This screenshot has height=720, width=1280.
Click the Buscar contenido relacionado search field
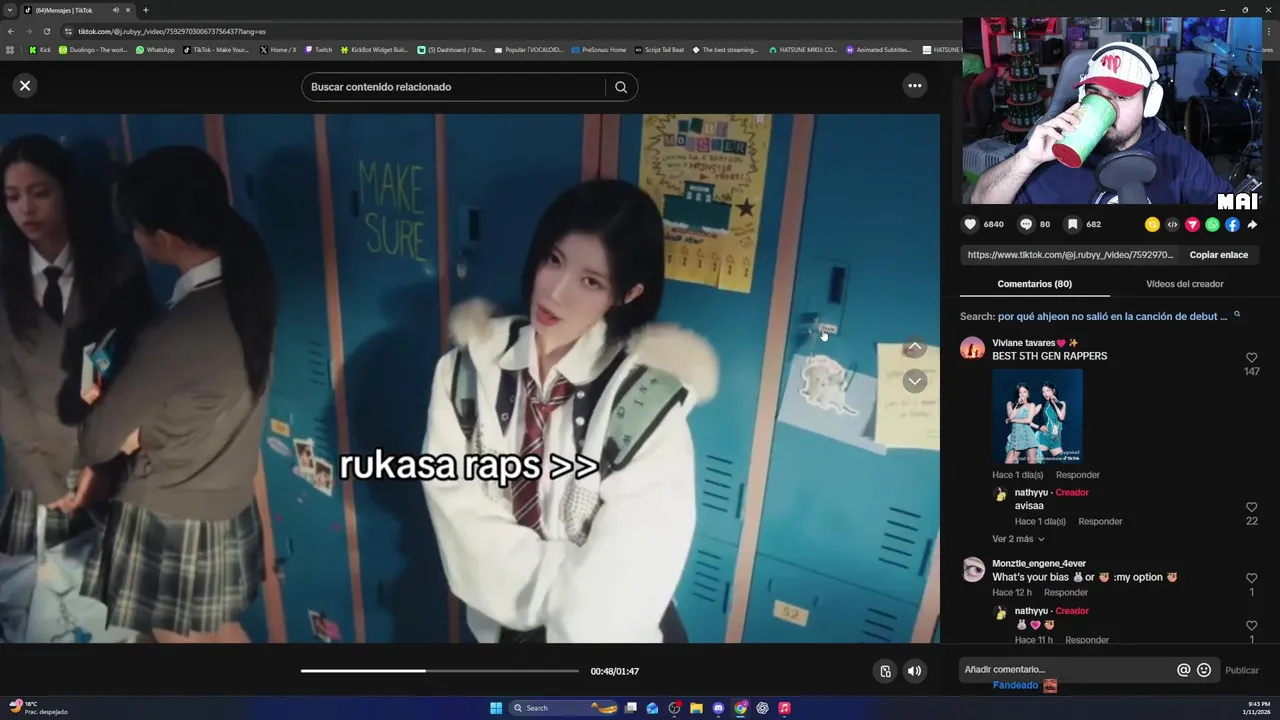[455, 87]
